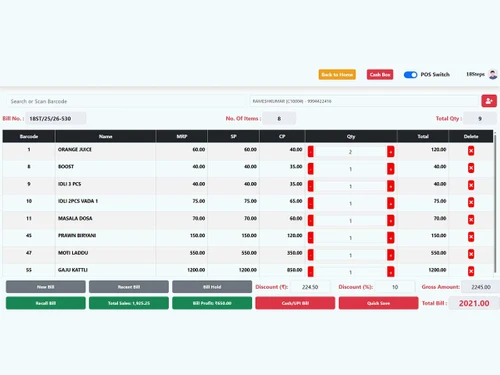Increase ORANGE JUICE quantity with plus
Image resolution: width=500 pixels, height=375 pixels.
pyautogui.click(x=391, y=151)
